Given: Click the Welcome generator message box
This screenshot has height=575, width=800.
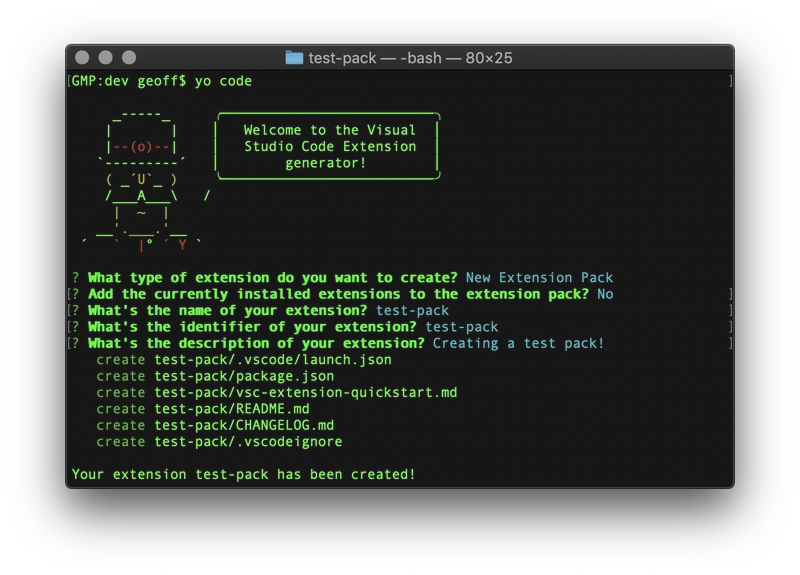Looking at the screenshot, I should click(328, 146).
